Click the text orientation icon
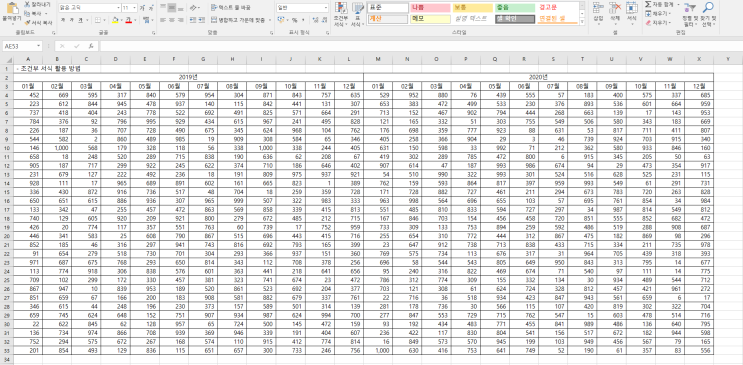The image size is (743, 365). [193, 8]
